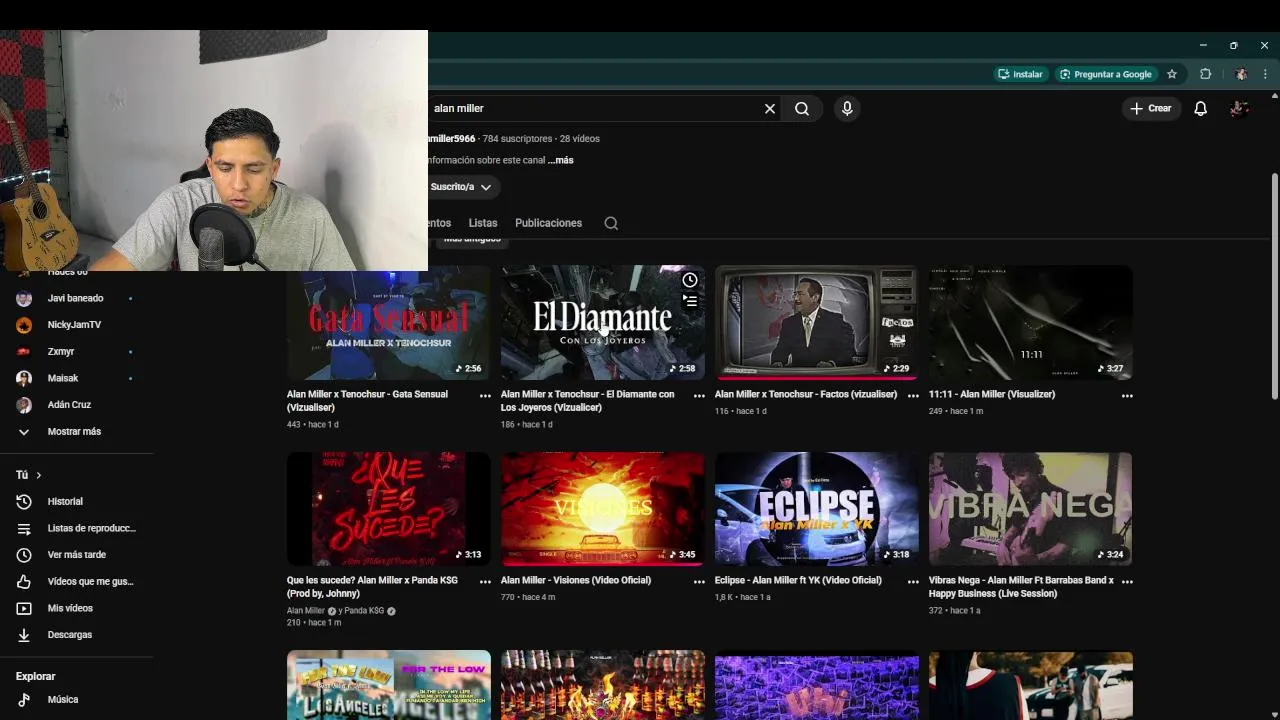Screen dimensions: 1280x720
Task: Expand the Tú section chevron
Action: (x=38, y=475)
